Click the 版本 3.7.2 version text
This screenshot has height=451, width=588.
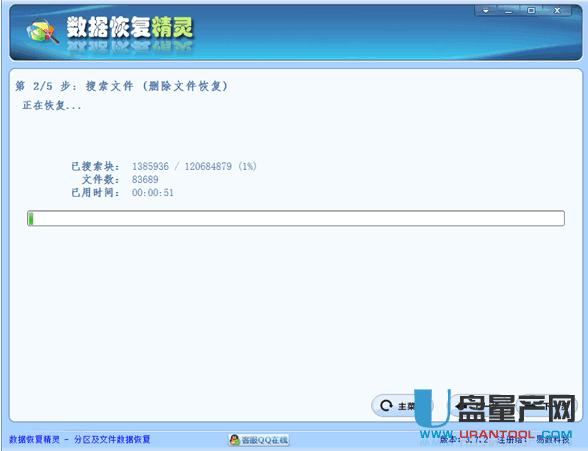coord(464,439)
